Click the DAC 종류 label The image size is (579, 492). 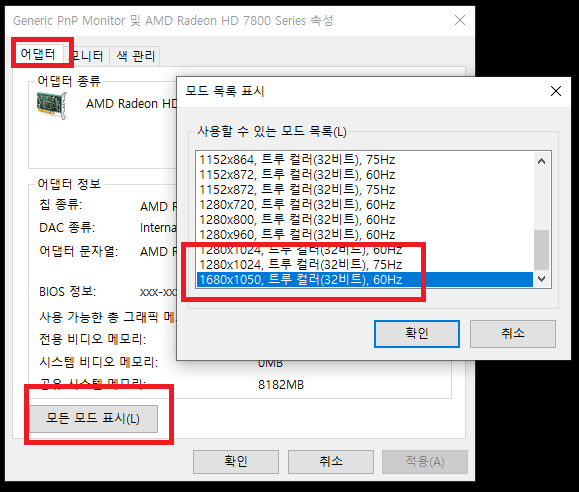pyautogui.click(x=67, y=228)
